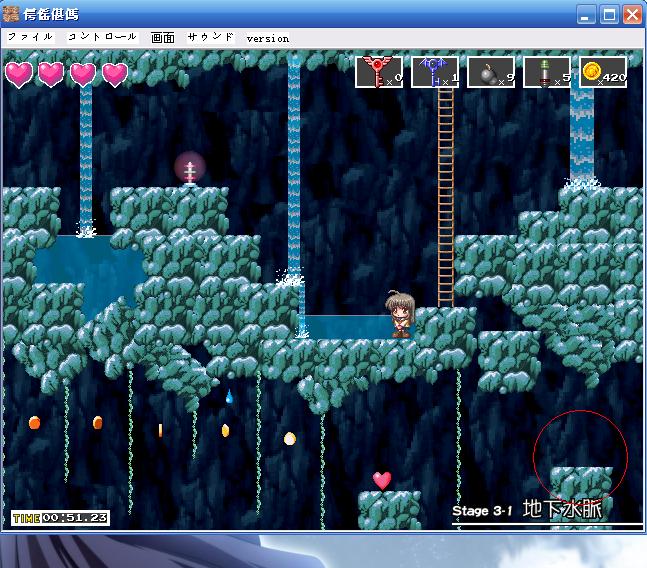Viewport: 647px width, 568px height.
Task: Click the TIME 00:51.23 timer display
Action: pos(60,518)
